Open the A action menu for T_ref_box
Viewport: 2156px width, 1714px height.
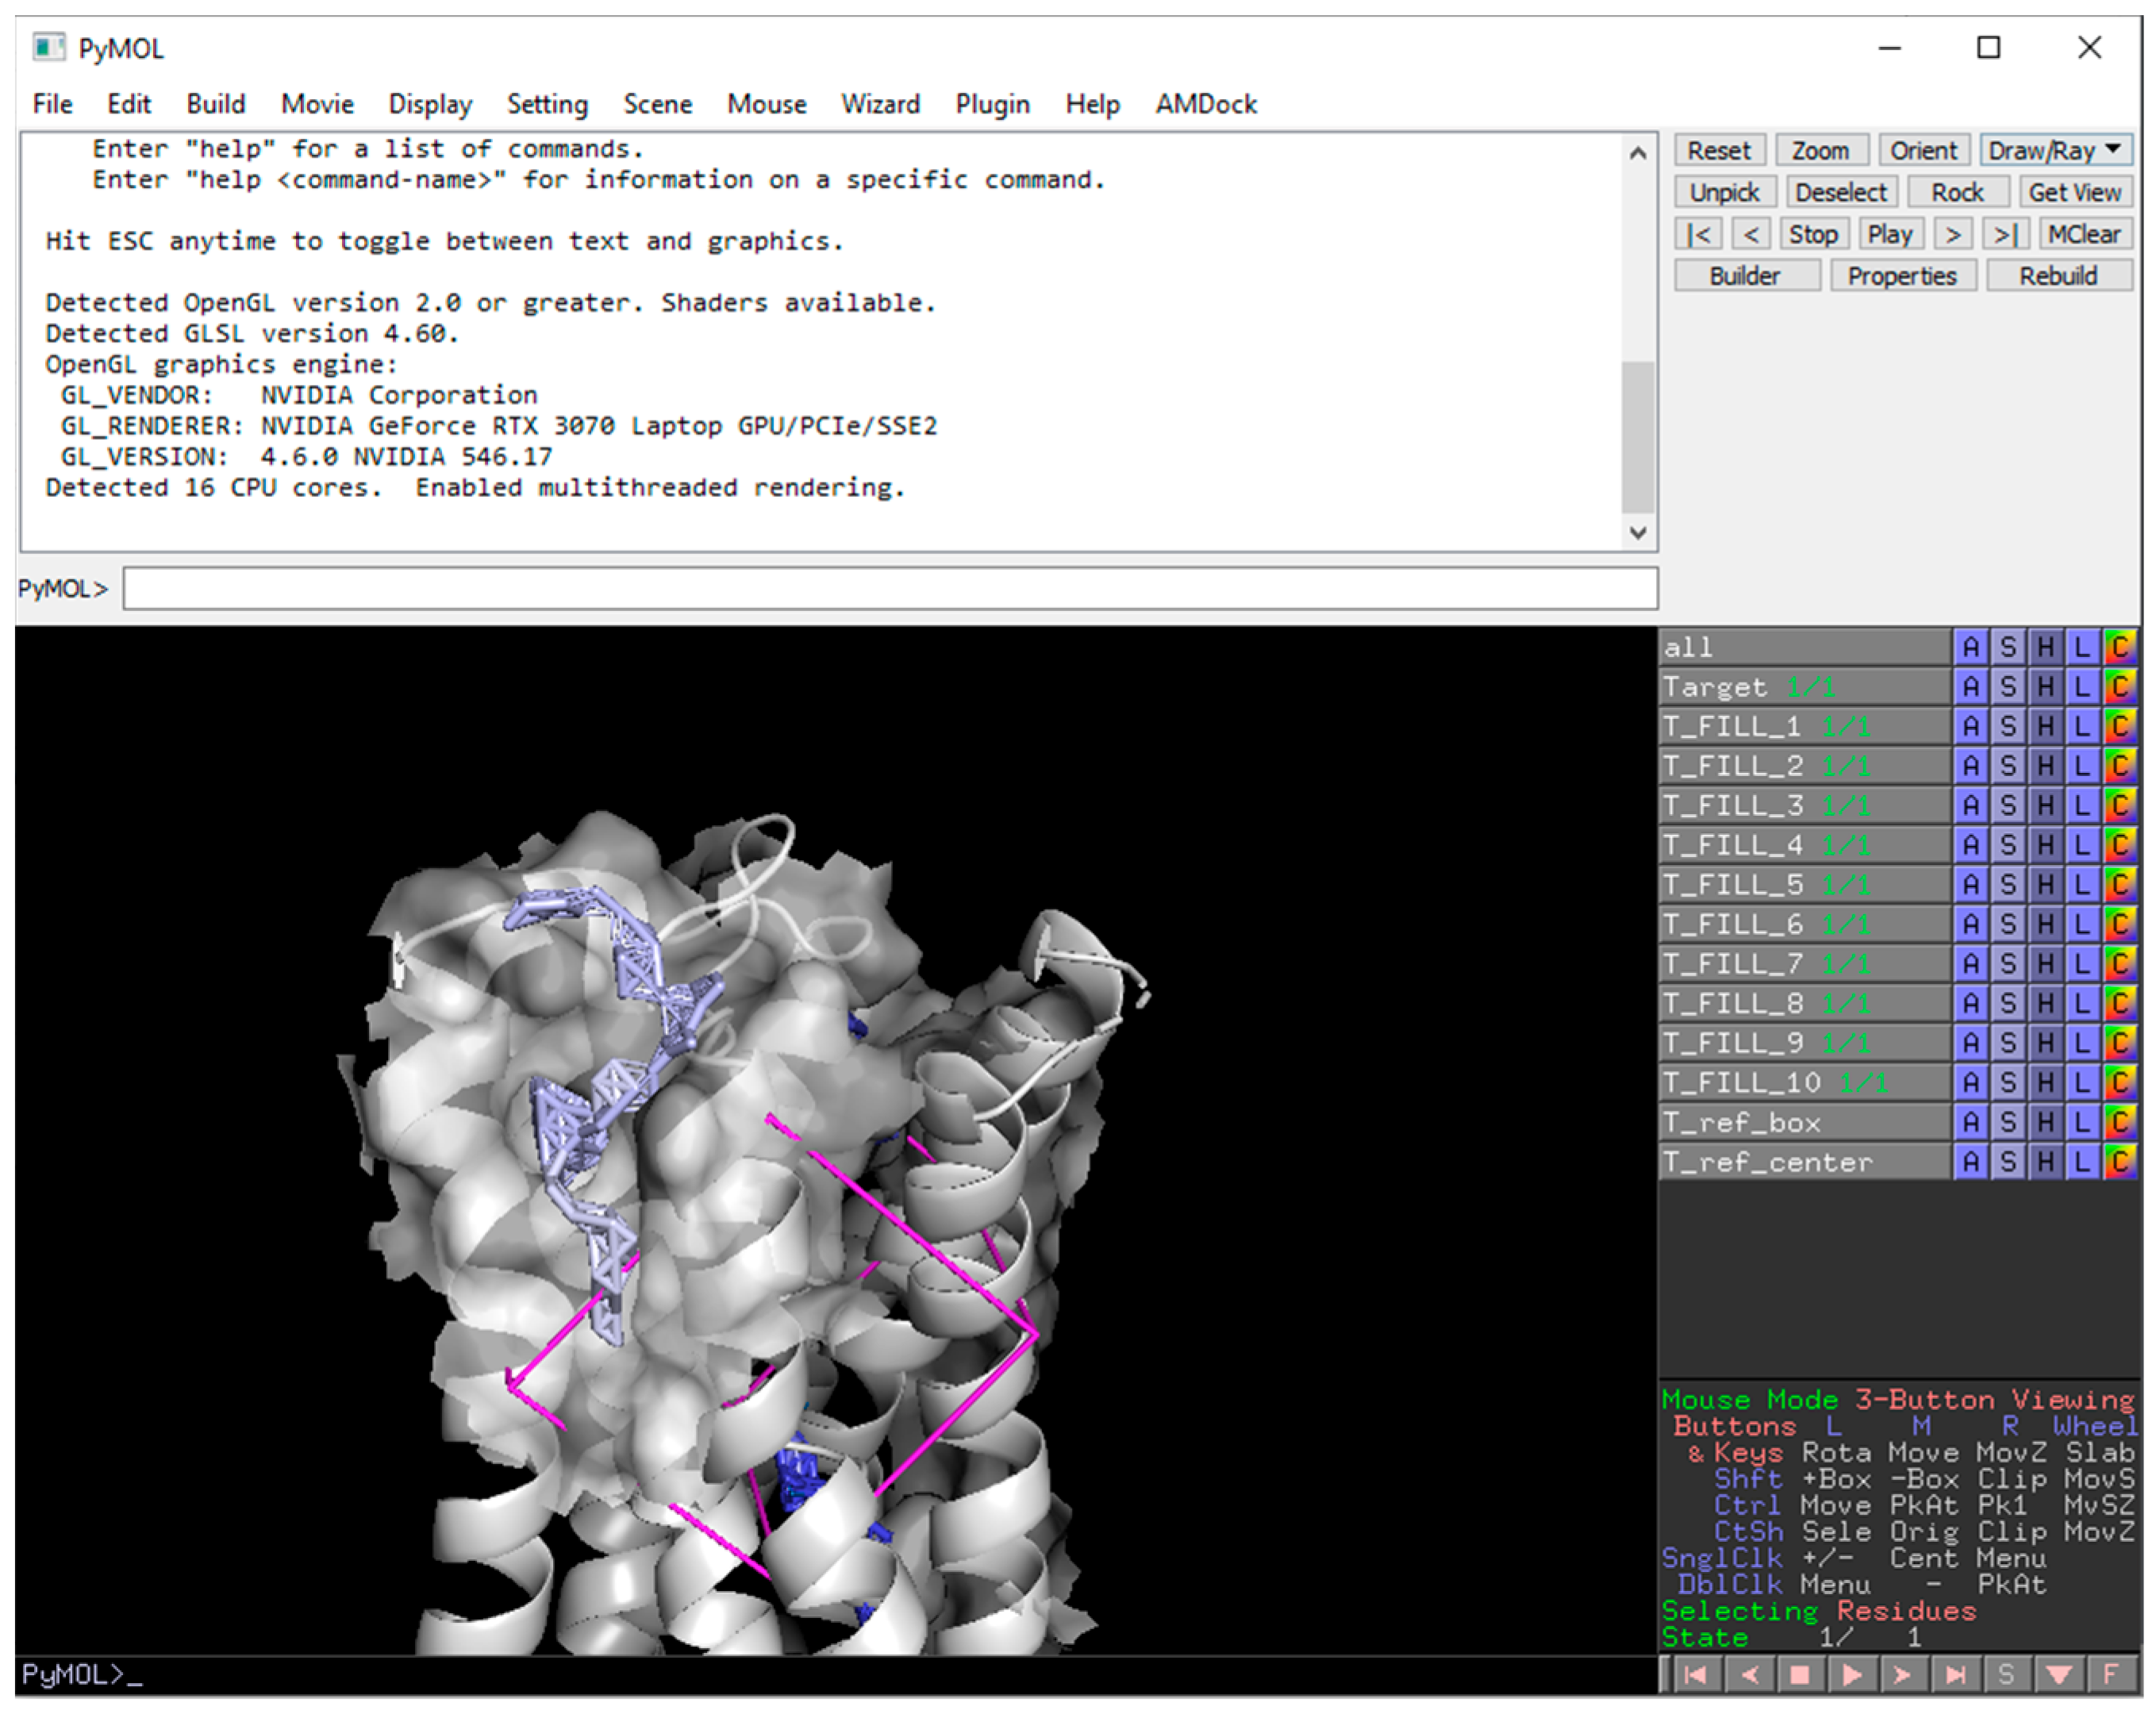click(1971, 1122)
